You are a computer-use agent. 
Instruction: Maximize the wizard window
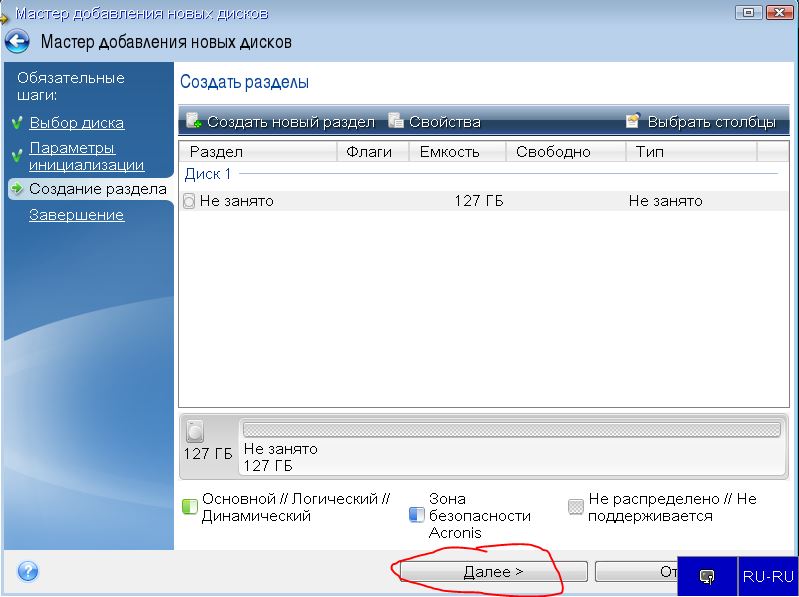[746, 13]
